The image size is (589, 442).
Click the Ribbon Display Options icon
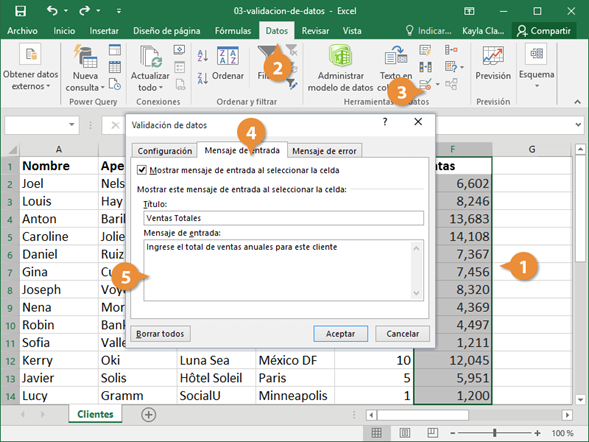coord(469,11)
